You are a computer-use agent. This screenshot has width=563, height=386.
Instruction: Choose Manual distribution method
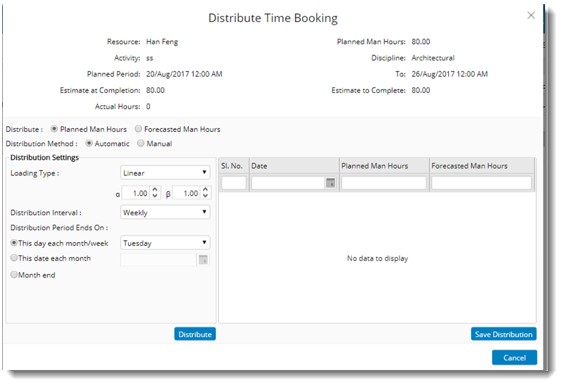tap(141, 143)
